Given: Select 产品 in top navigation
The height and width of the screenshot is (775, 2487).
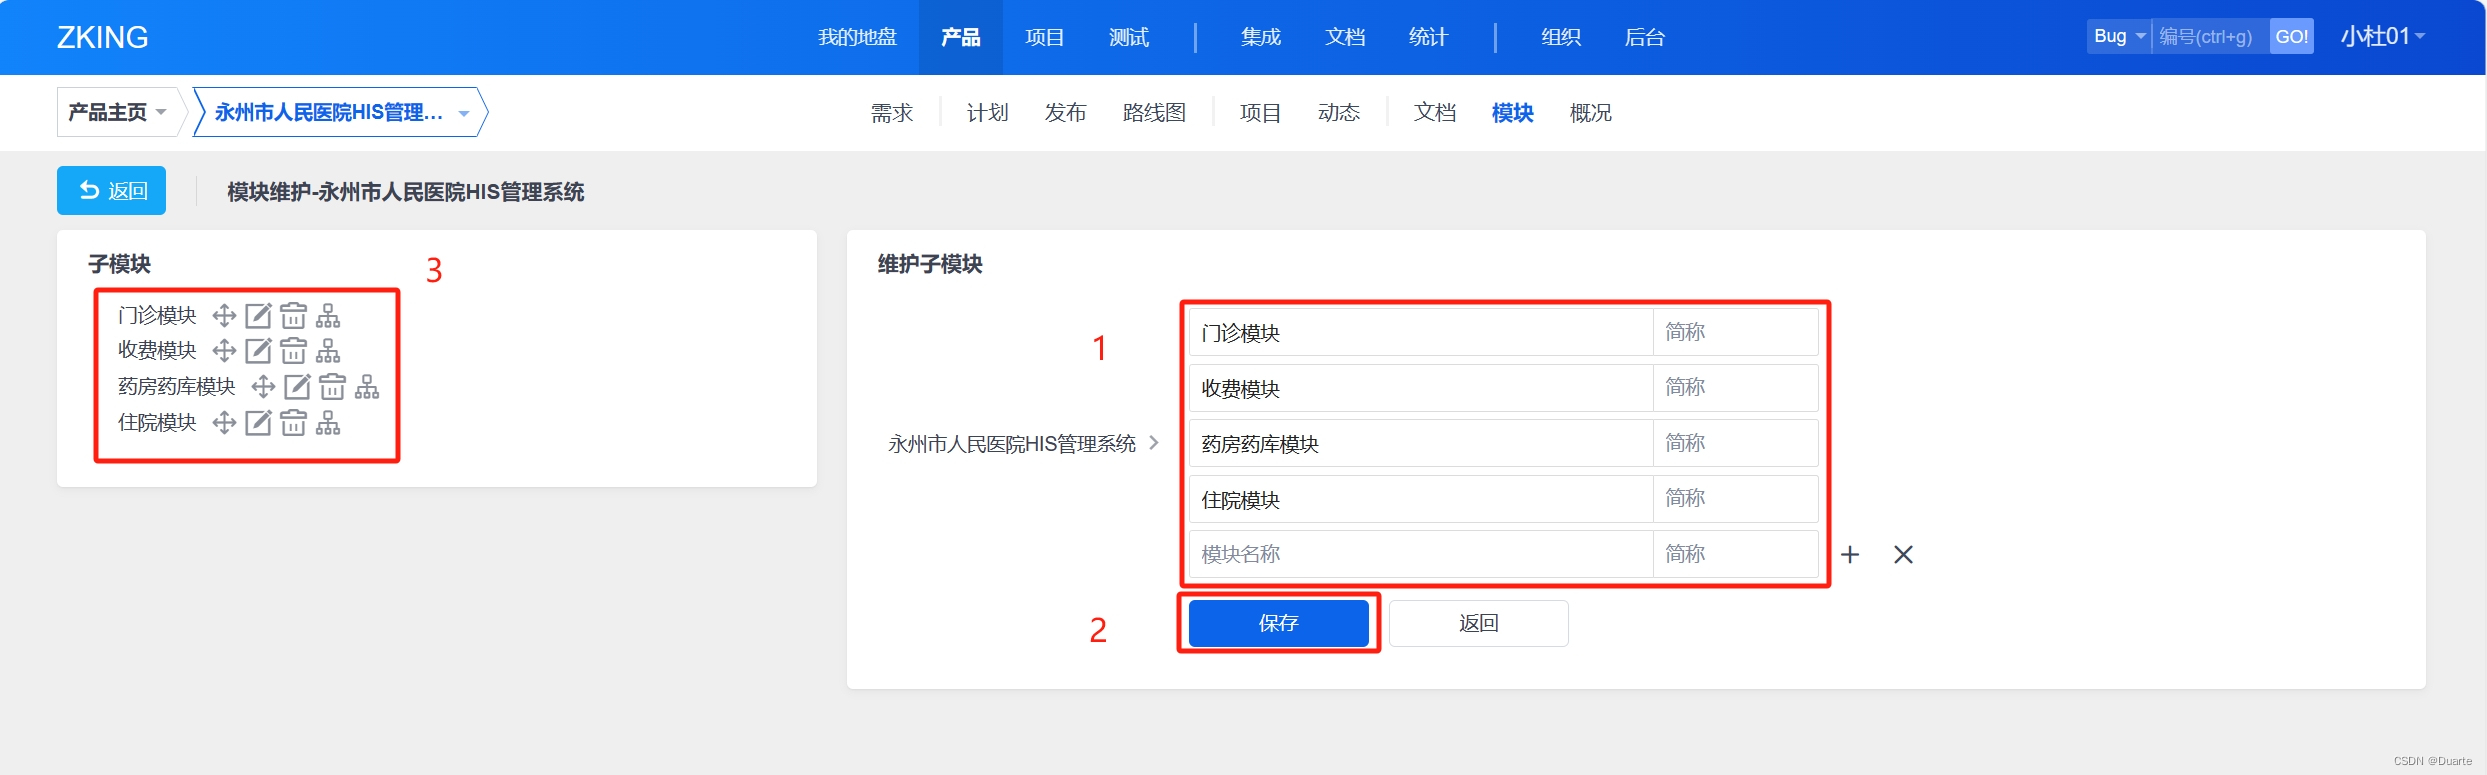Looking at the screenshot, I should pos(960,37).
